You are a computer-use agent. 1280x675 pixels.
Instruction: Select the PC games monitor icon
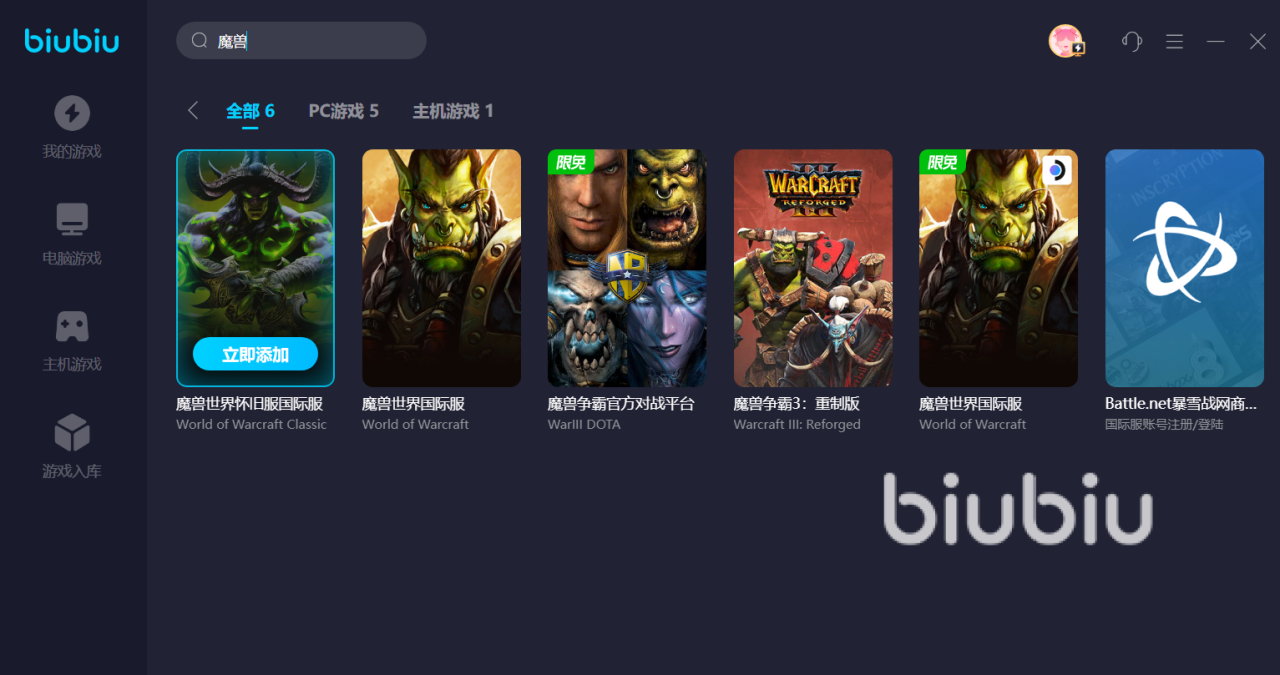tap(72, 219)
